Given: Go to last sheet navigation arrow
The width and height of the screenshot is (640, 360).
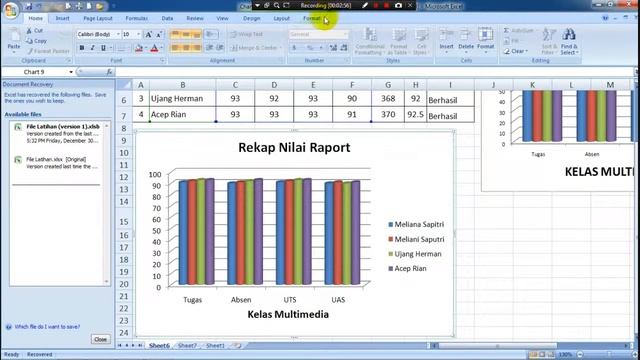Looking at the screenshot, I should [140, 346].
